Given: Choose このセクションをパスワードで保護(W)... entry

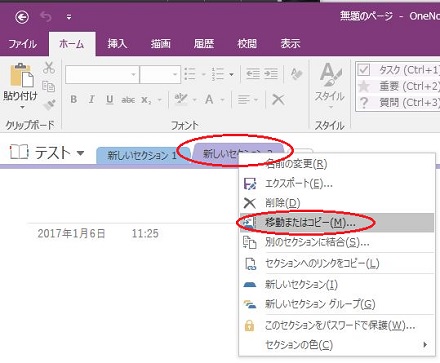Looking at the screenshot, I should [x=337, y=325].
